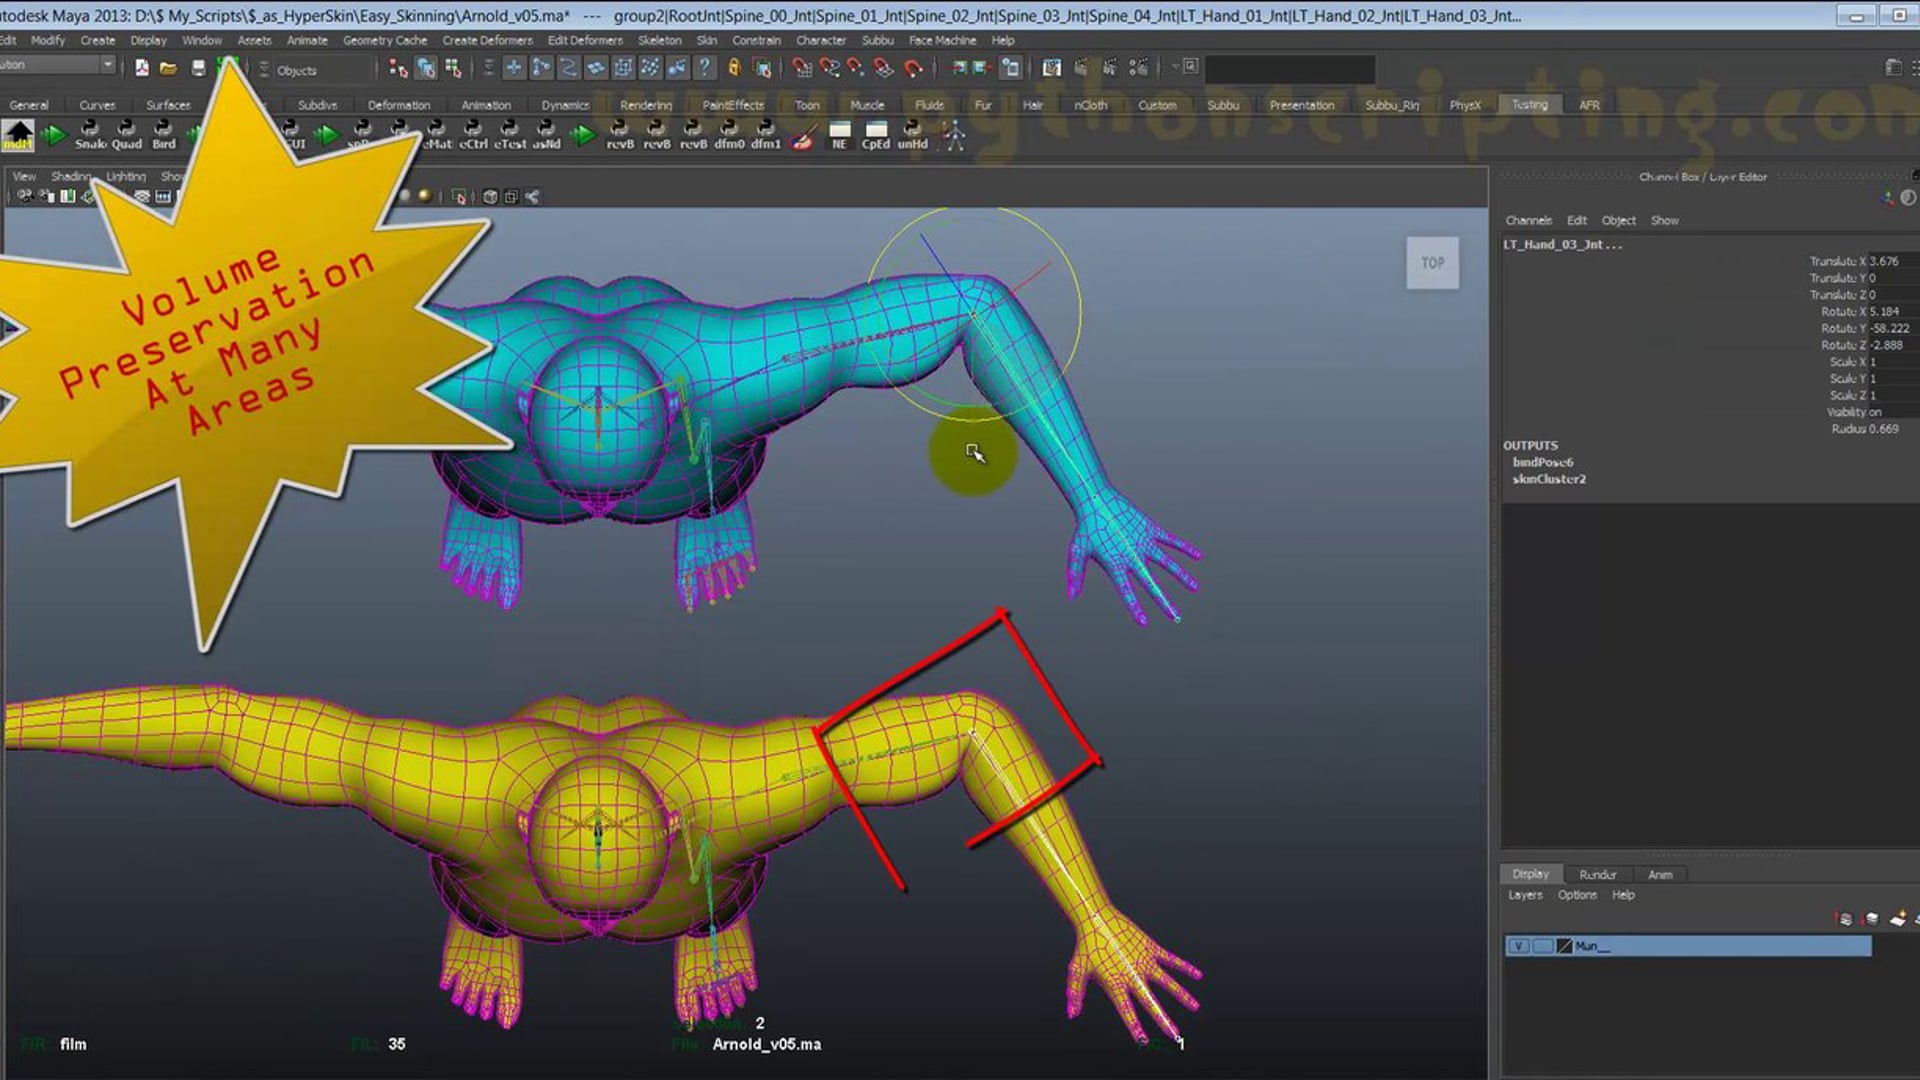Toggle the lock selection padlock icon

734,68
